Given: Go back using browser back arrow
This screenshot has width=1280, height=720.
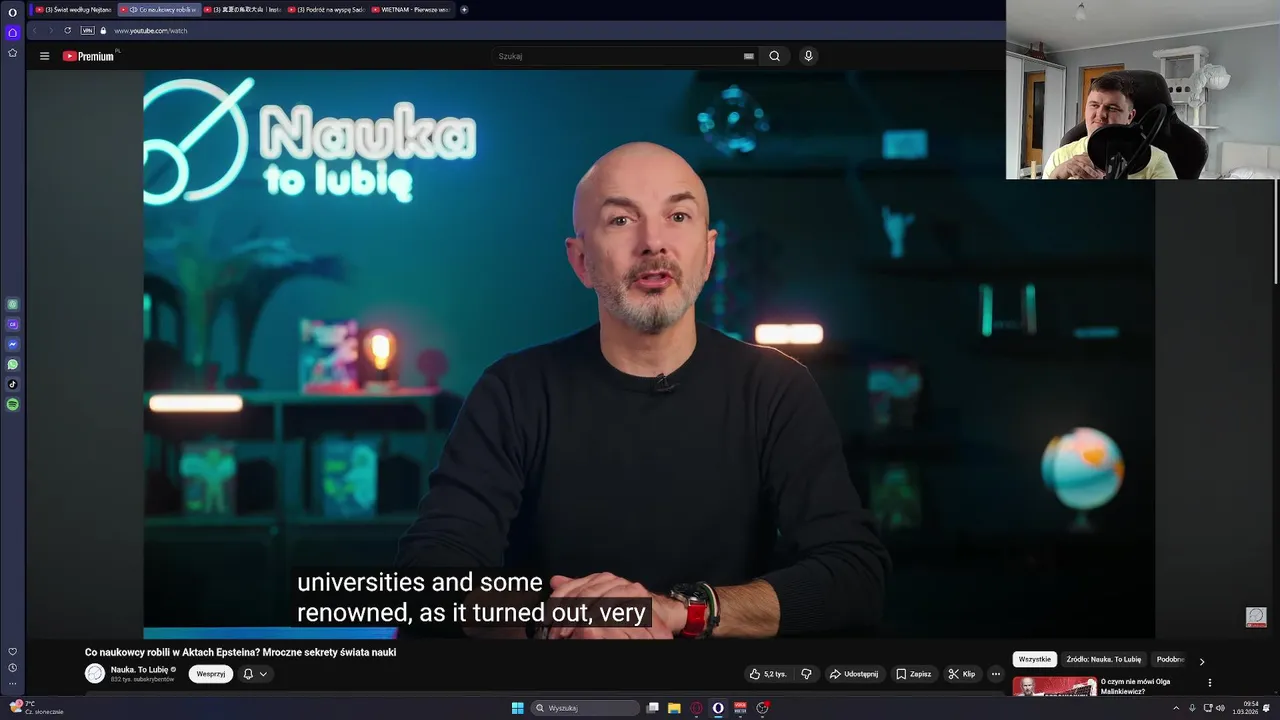Looking at the screenshot, I should pyautogui.click(x=34, y=30).
